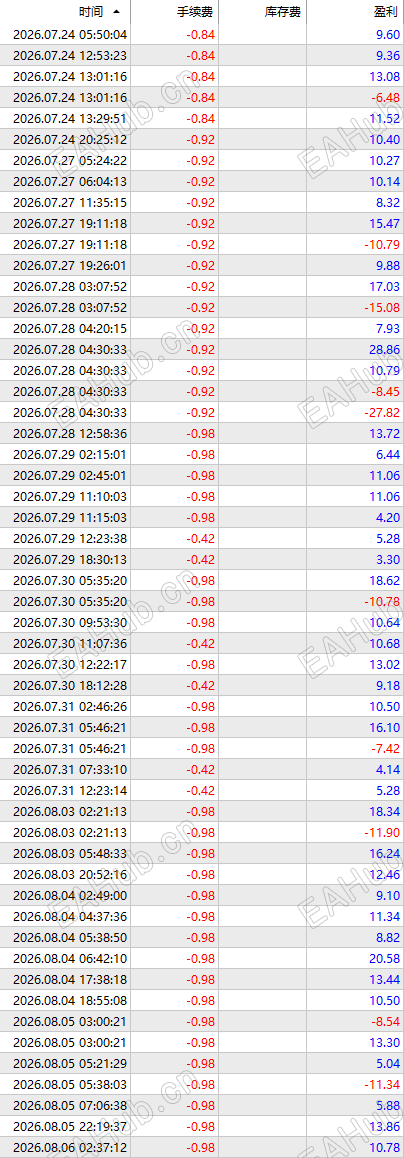Click profit value 28.86
Image resolution: width=404 pixels, height=1158 pixels.
385,349
